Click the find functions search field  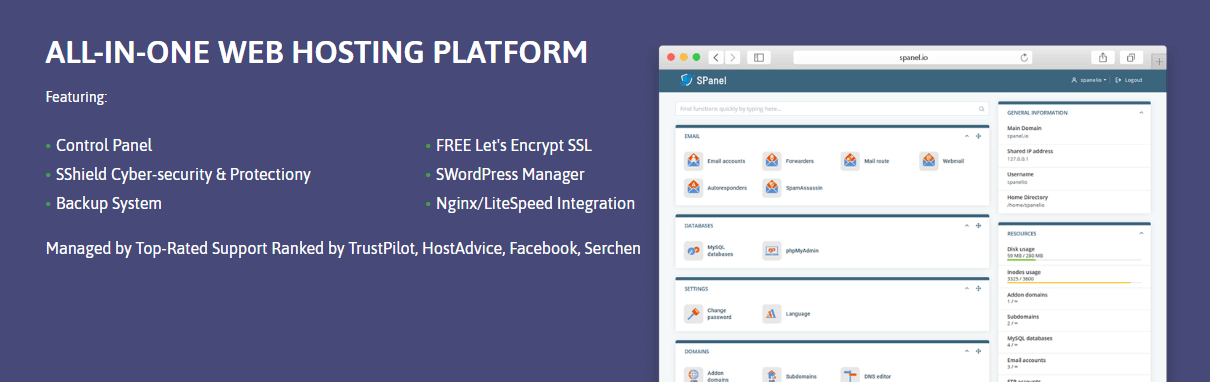[832, 108]
